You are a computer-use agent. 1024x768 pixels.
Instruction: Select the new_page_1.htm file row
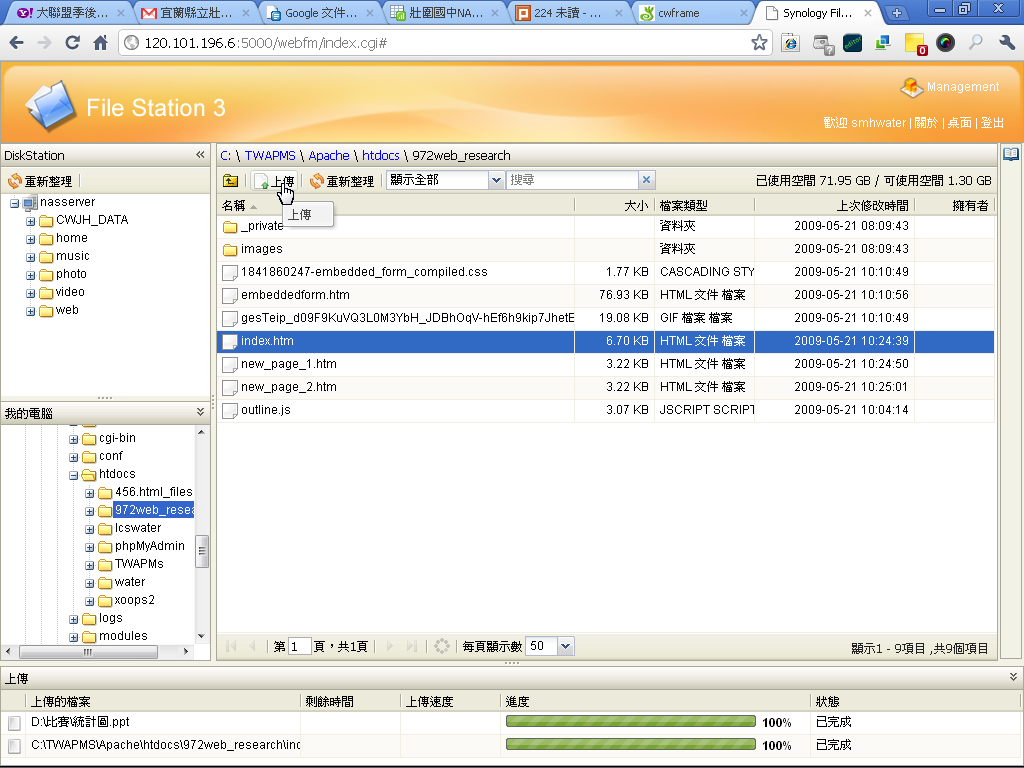point(605,364)
